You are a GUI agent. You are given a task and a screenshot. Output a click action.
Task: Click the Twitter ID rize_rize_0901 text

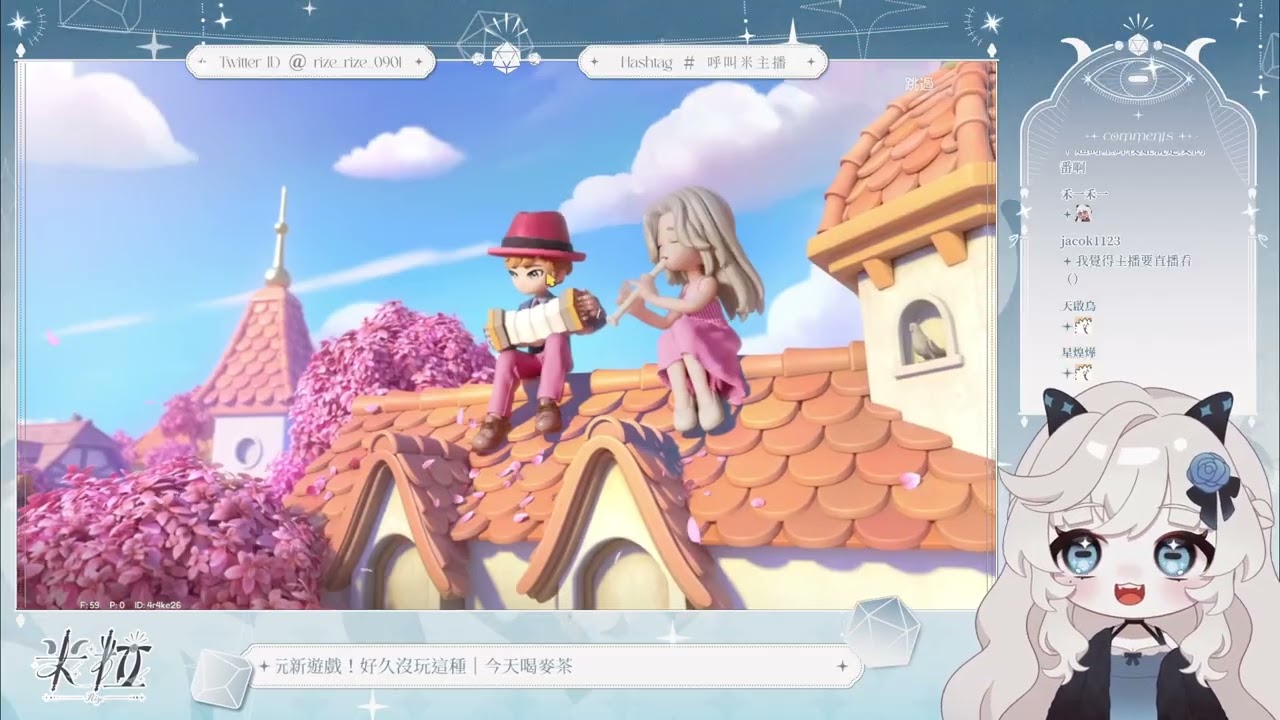coord(310,62)
